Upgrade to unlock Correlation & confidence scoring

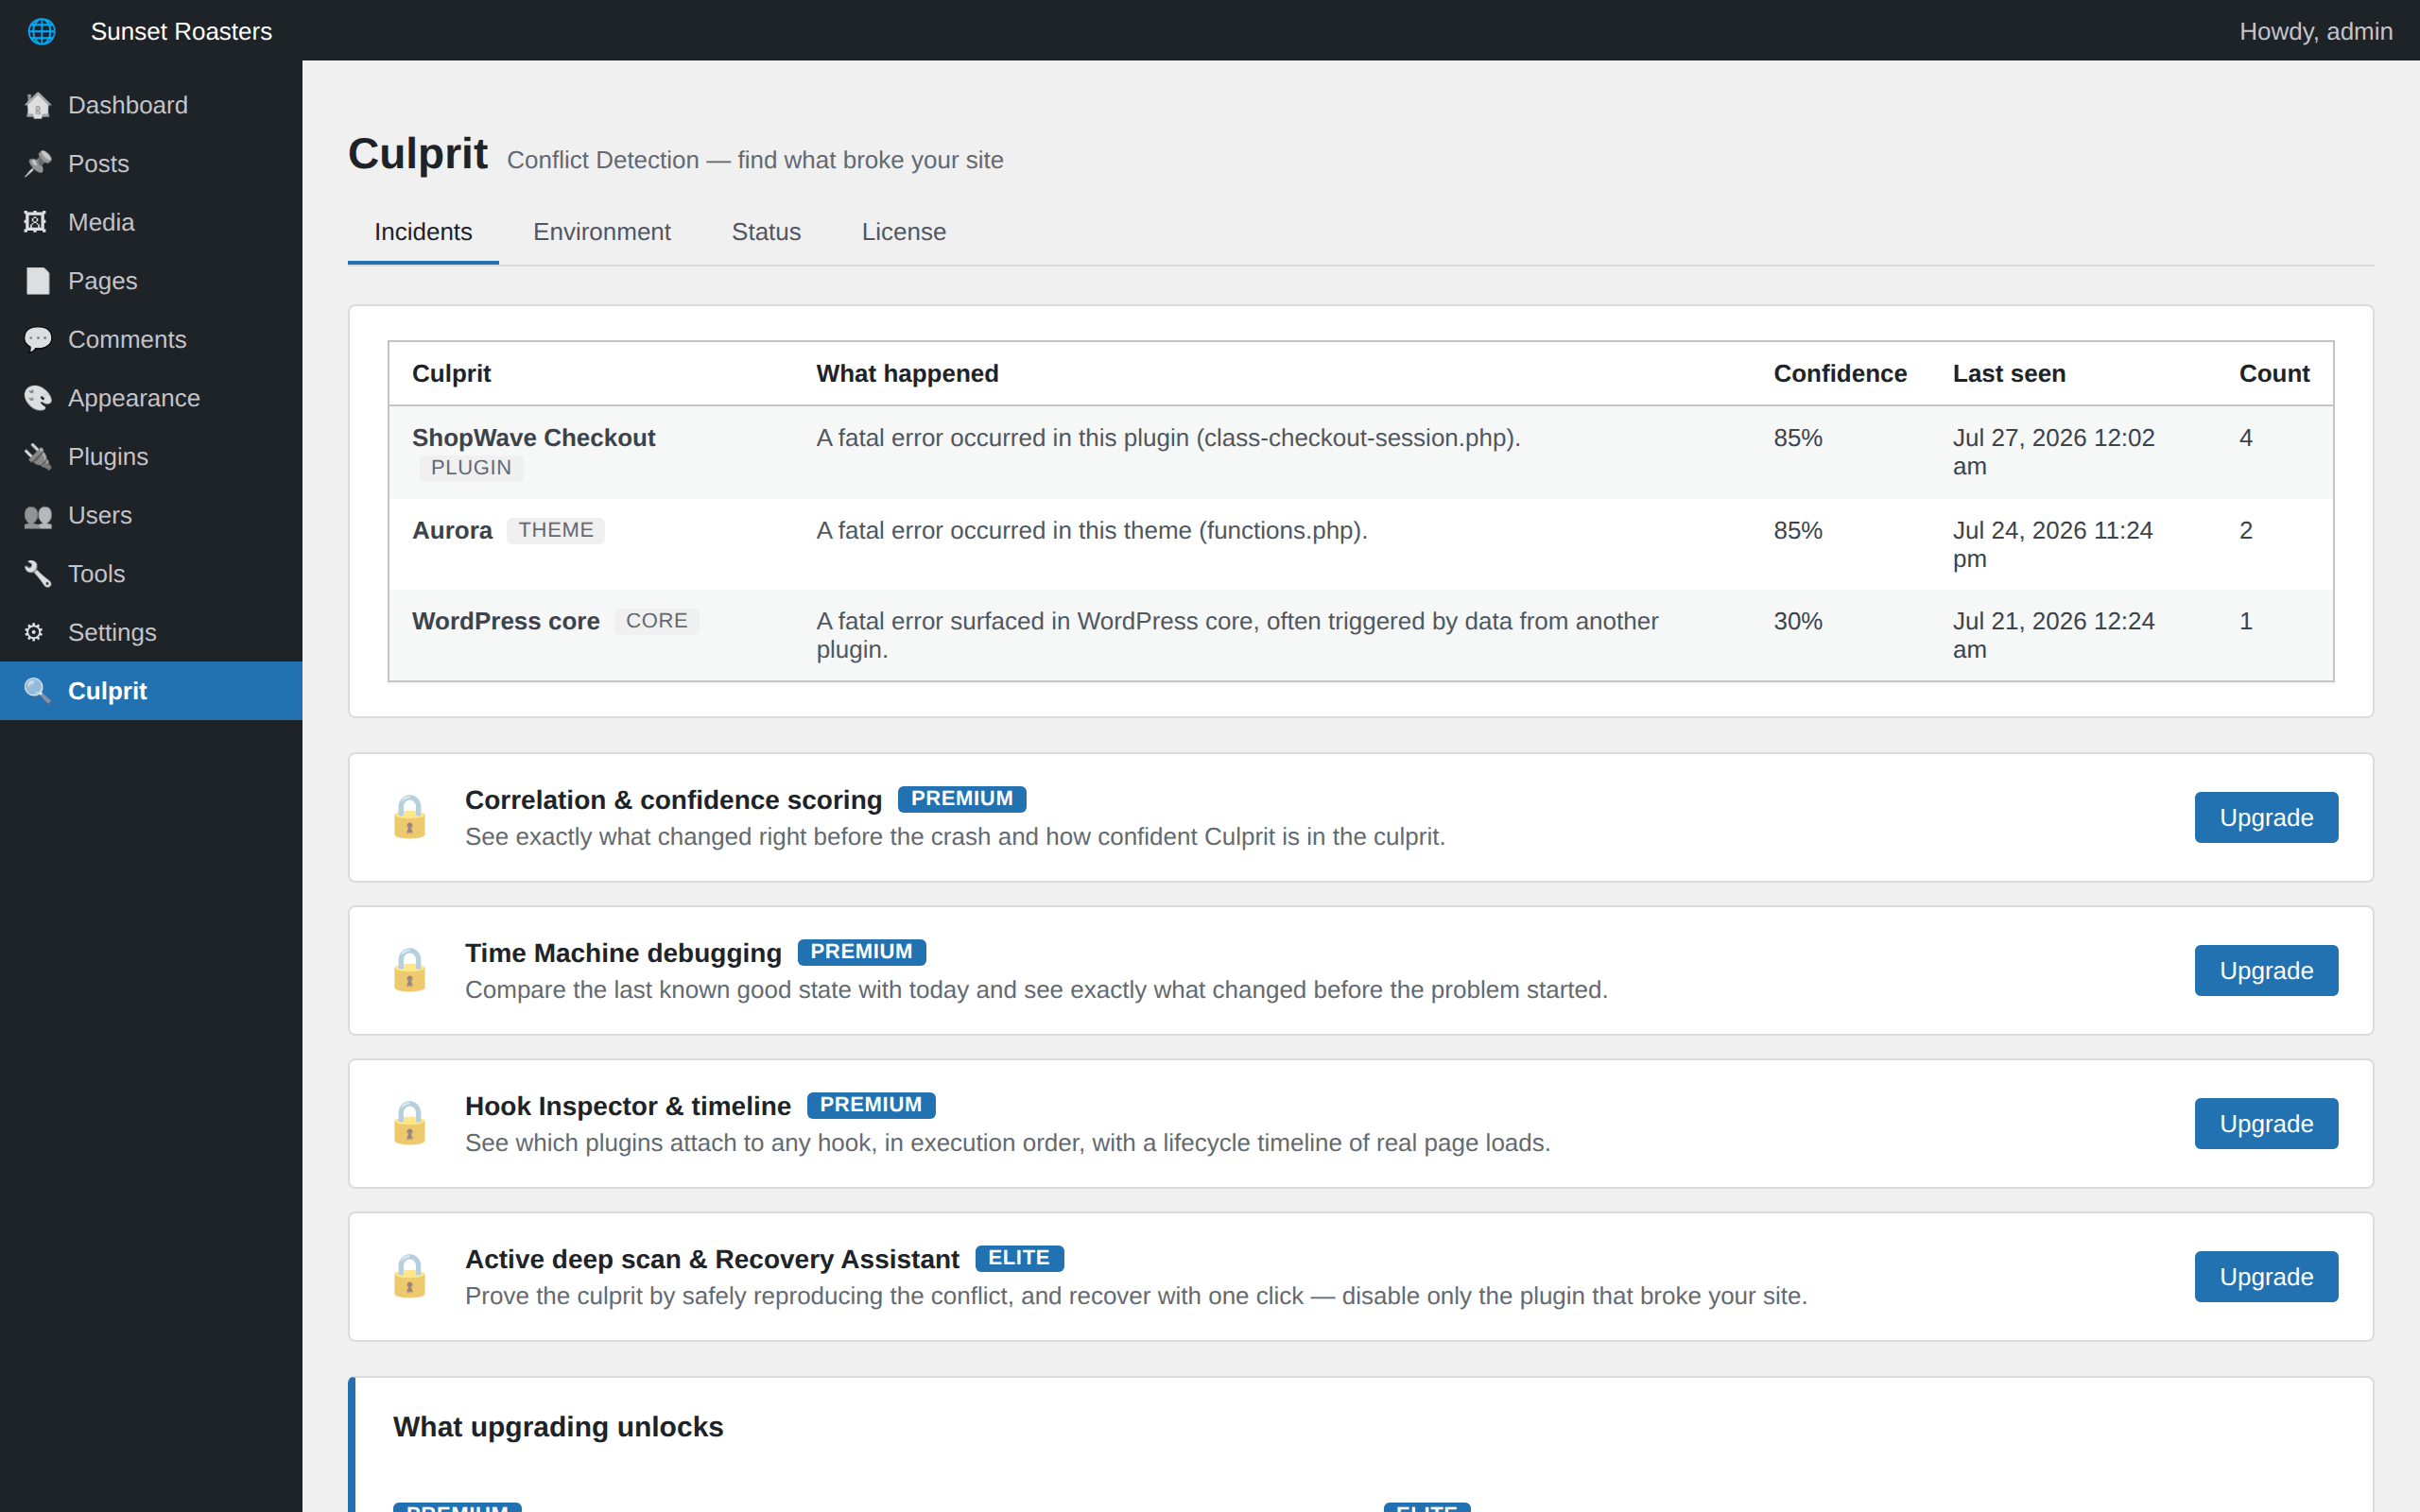tap(2266, 818)
